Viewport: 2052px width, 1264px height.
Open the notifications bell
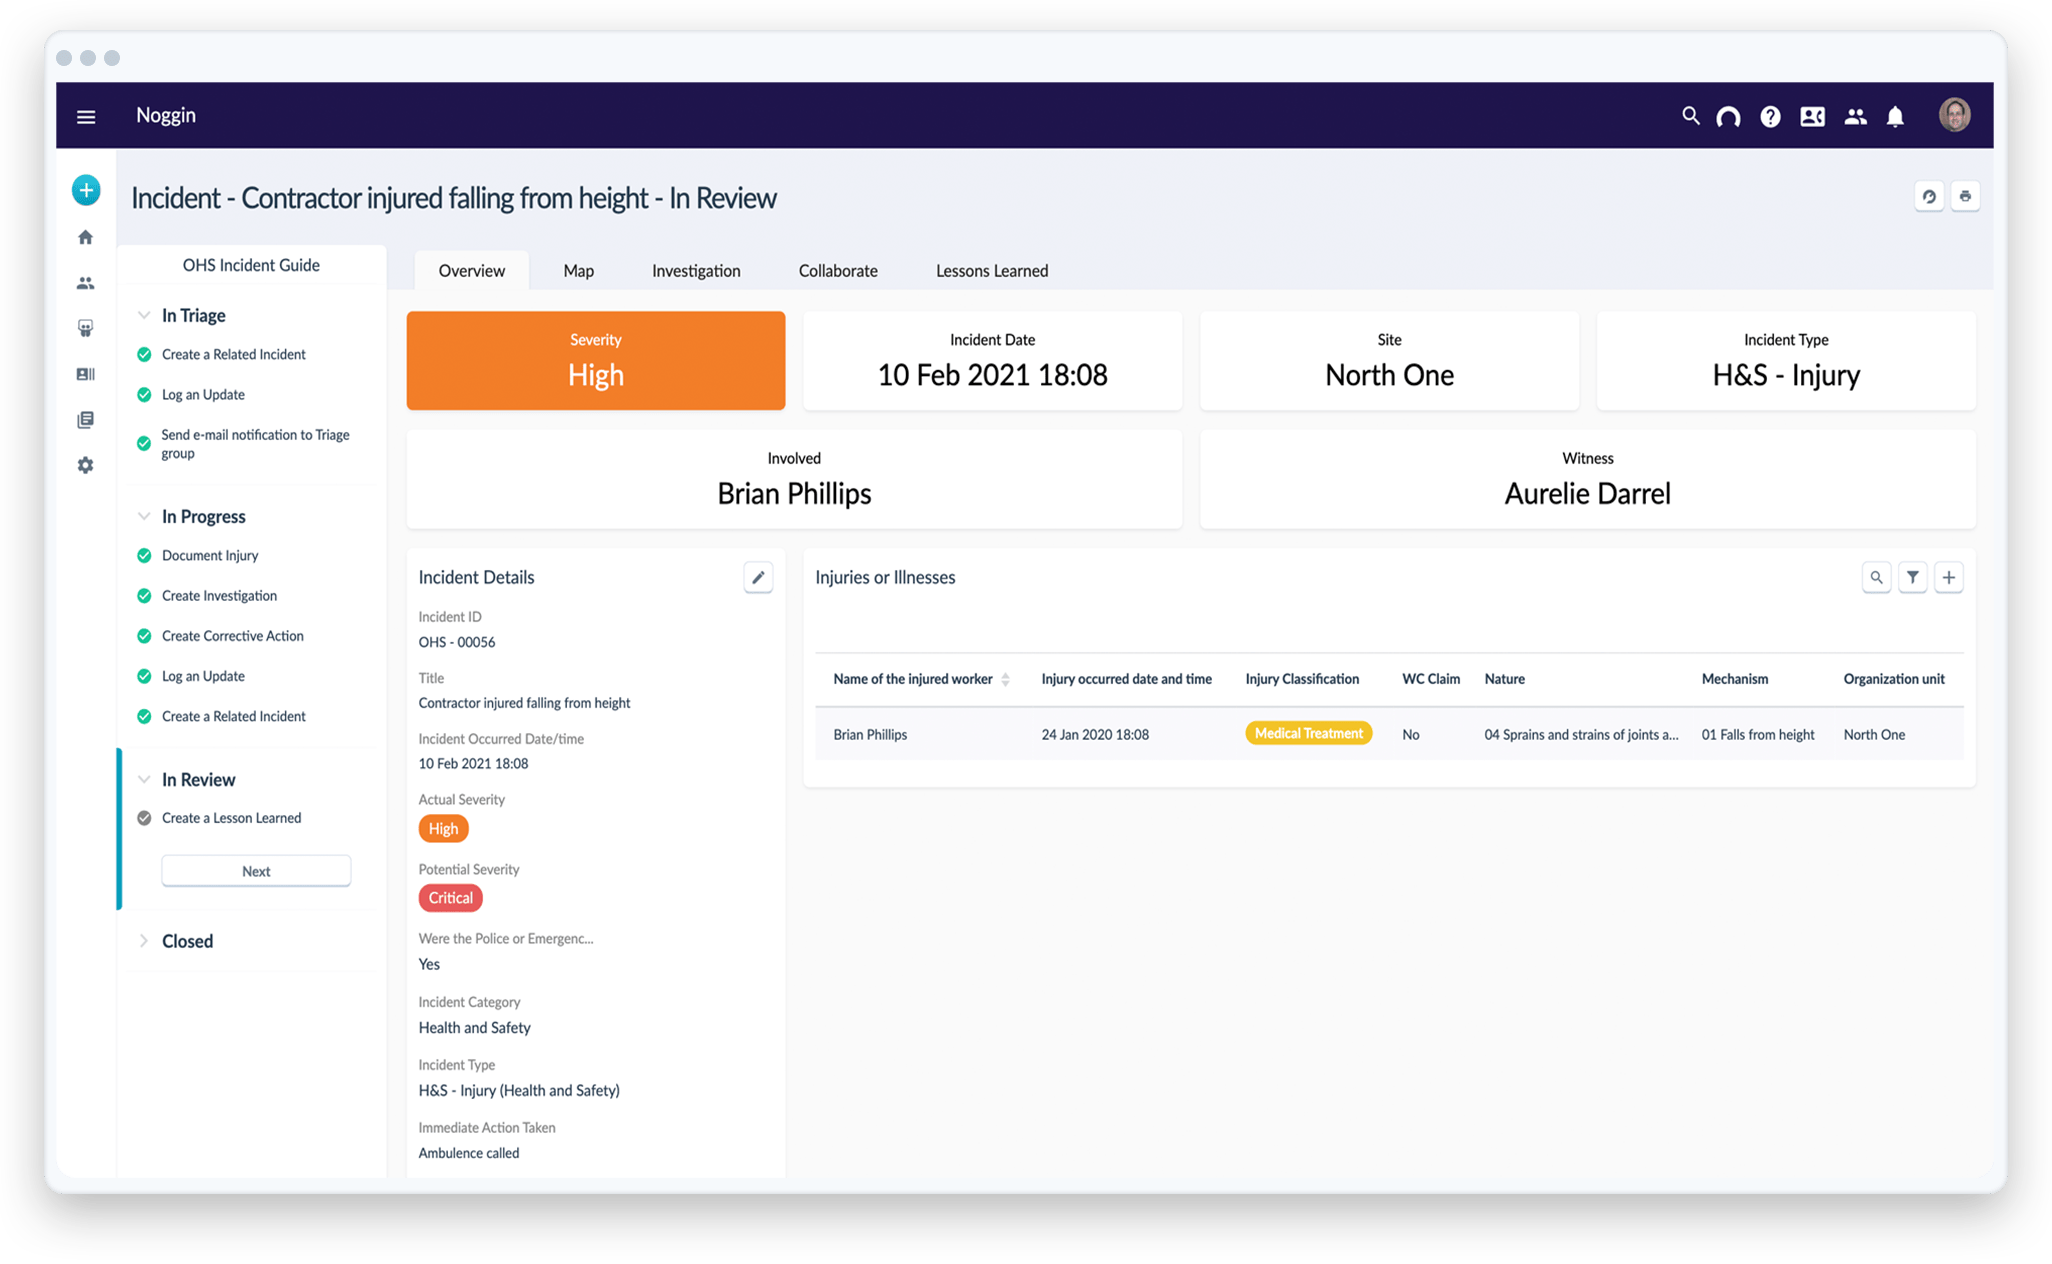click(1894, 117)
